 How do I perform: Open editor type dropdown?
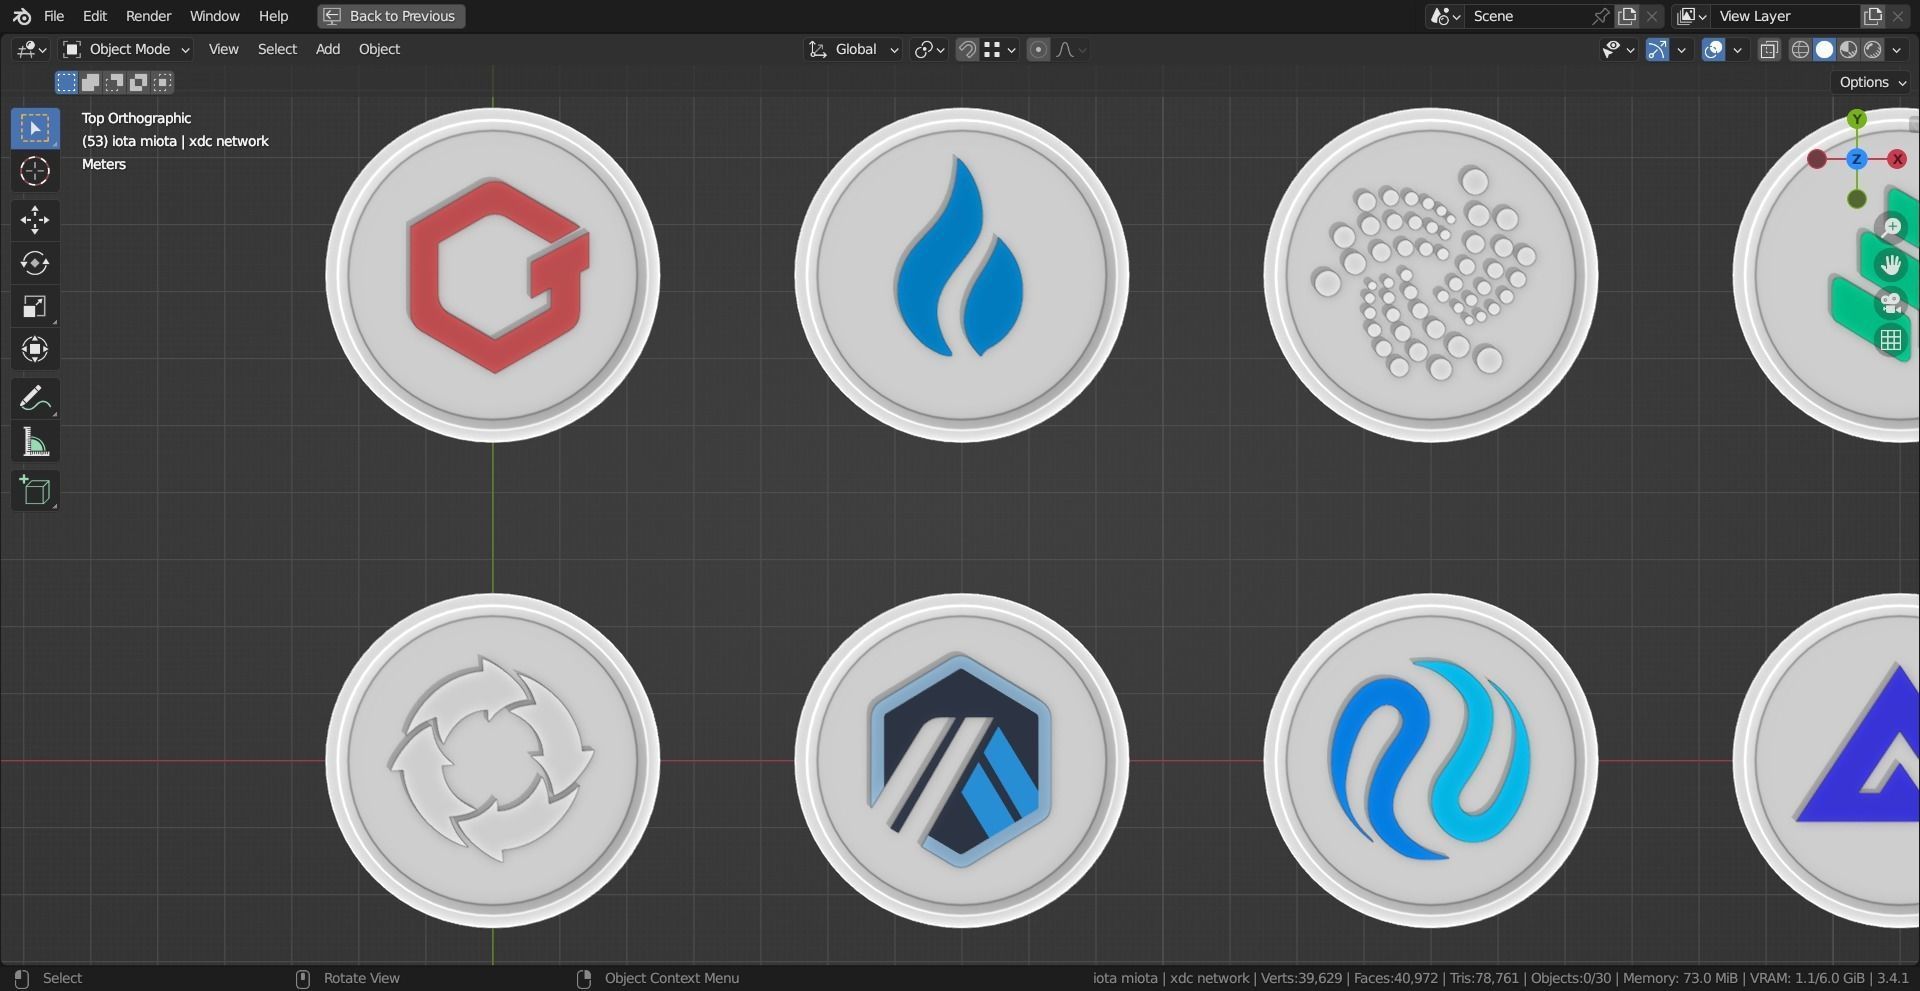tap(31, 49)
